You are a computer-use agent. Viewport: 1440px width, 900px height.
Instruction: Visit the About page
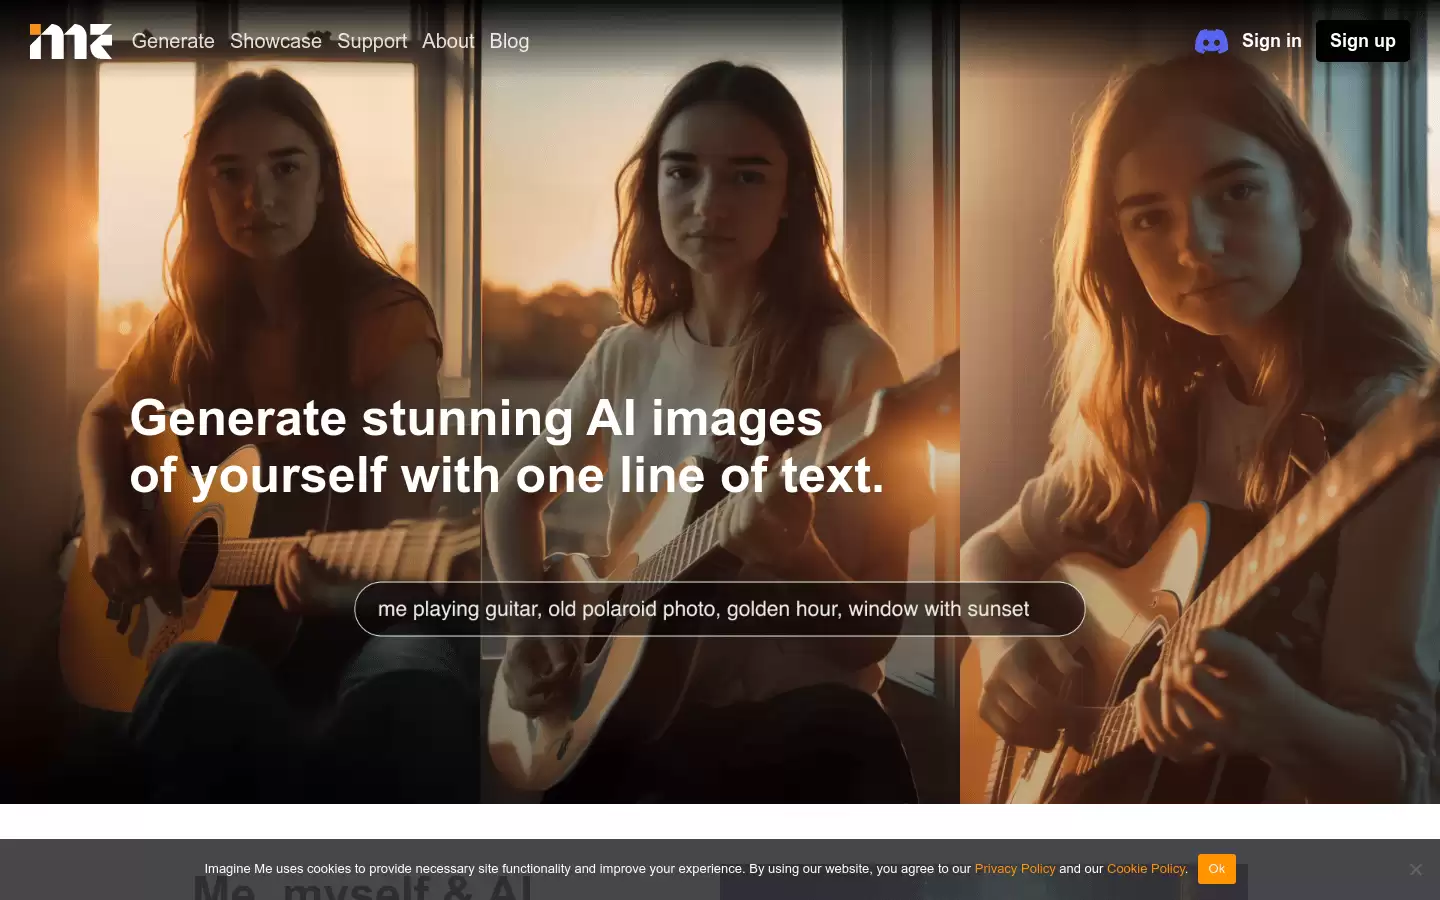coord(448,41)
